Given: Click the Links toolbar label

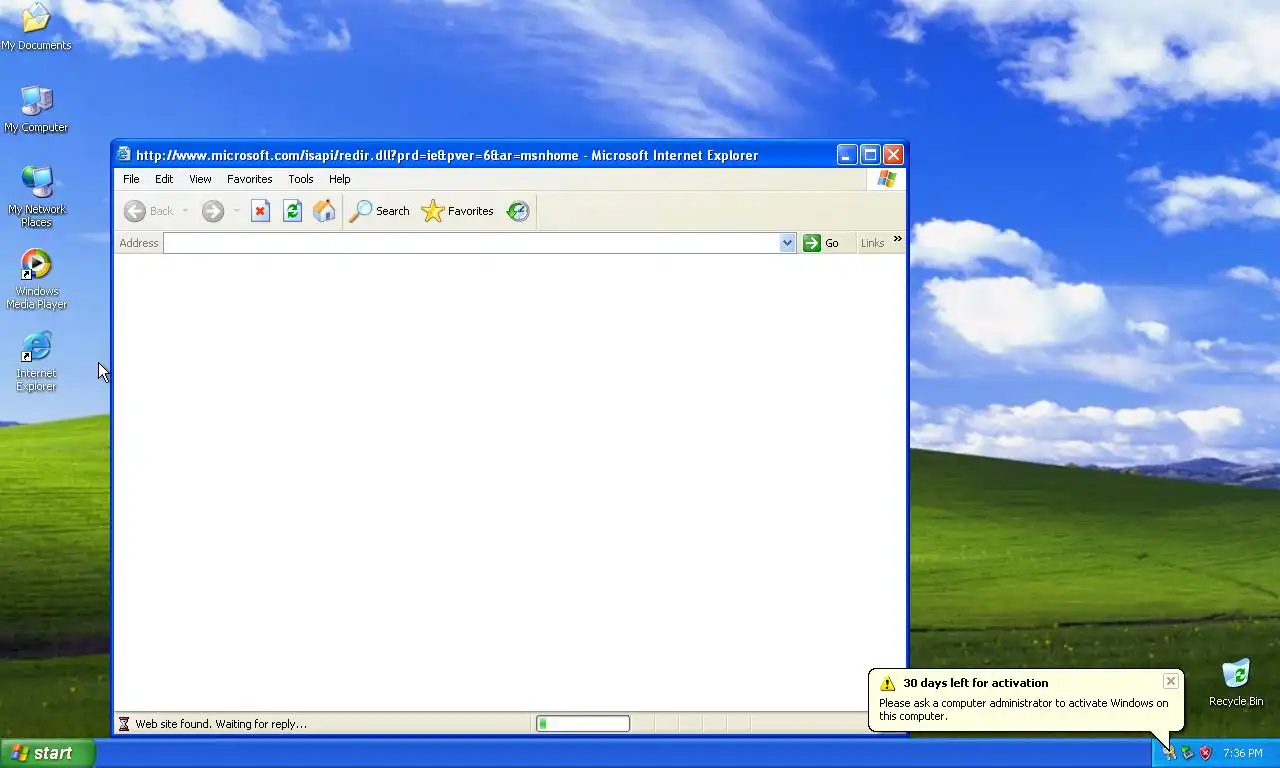Looking at the screenshot, I should point(872,243).
